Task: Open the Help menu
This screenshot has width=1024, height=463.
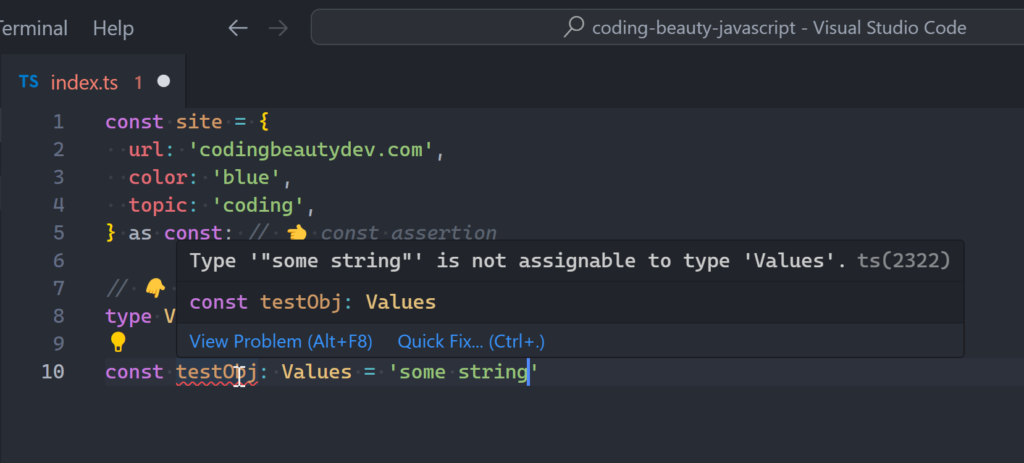Action: coord(113,28)
